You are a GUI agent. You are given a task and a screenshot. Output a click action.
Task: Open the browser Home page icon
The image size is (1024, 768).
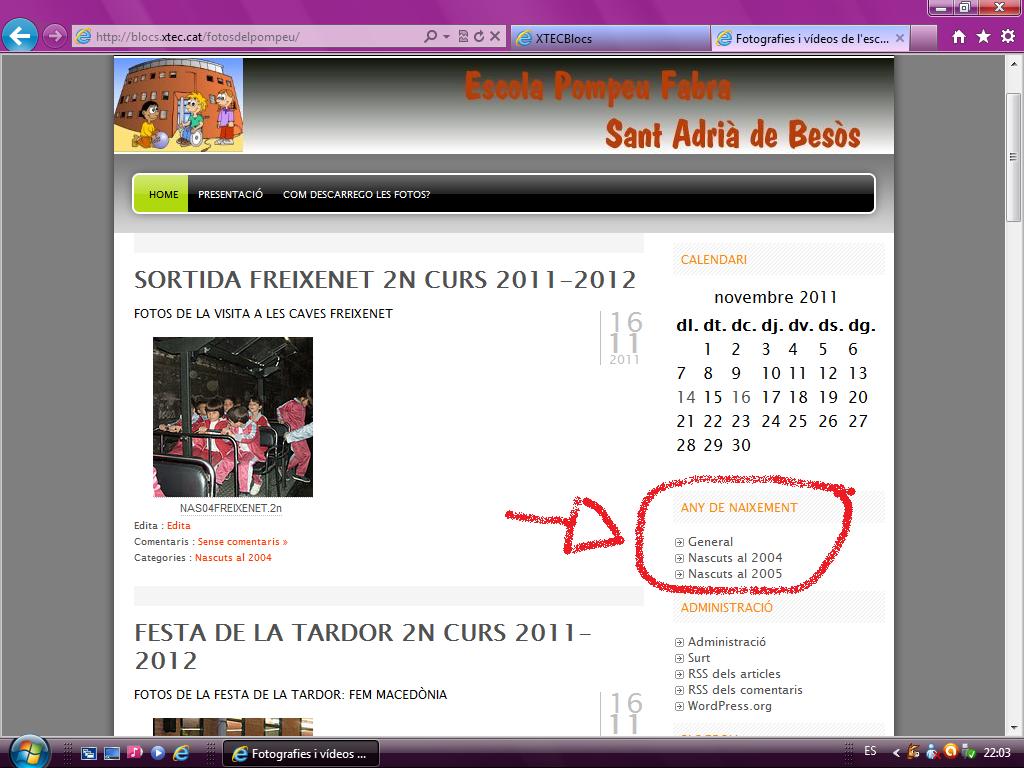point(959,37)
